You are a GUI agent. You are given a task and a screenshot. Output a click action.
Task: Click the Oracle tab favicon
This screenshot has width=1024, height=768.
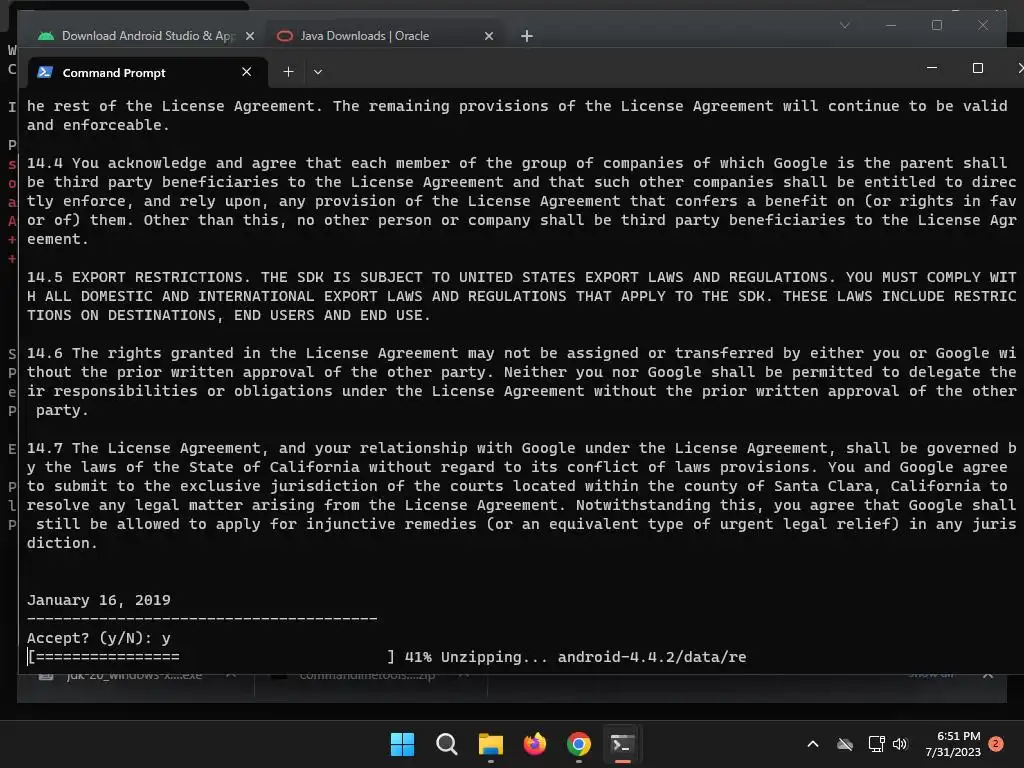pos(285,36)
